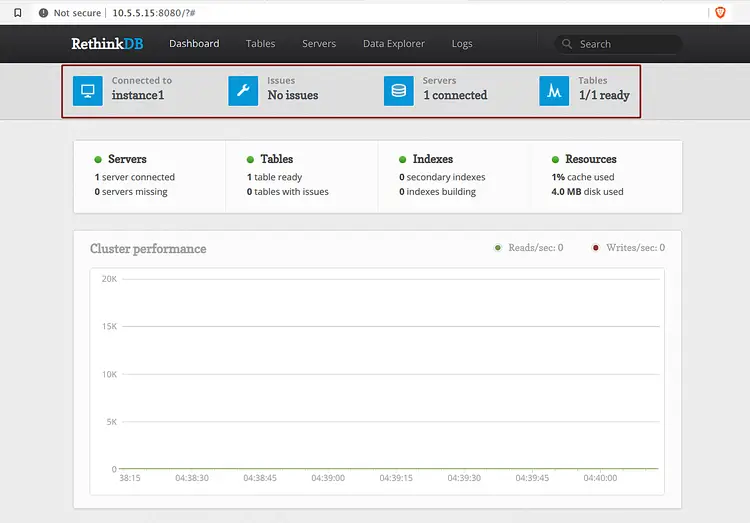Viewport: 750px width, 523px height.
Task: Click '4.0 MB disk used' text
Action: tap(587, 192)
